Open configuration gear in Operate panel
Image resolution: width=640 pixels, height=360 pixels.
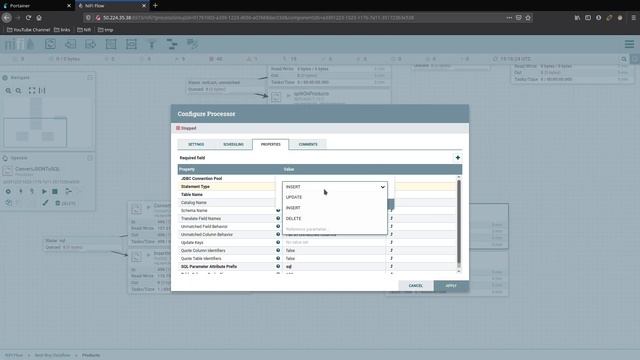tap(8, 191)
